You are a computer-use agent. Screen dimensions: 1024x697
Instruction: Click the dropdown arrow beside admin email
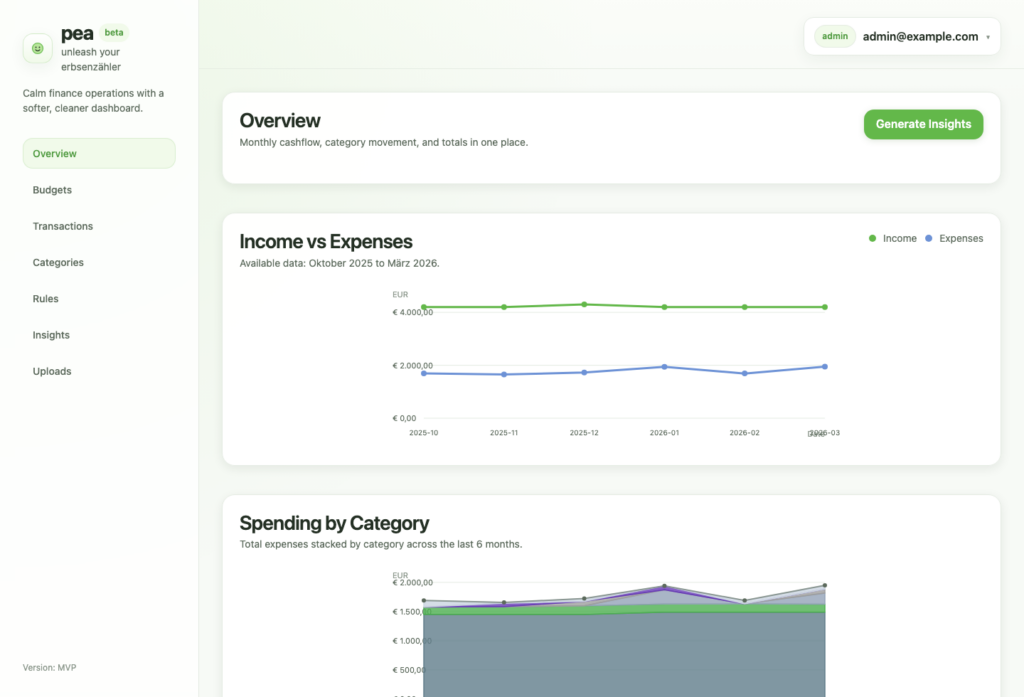(x=987, y=37)
